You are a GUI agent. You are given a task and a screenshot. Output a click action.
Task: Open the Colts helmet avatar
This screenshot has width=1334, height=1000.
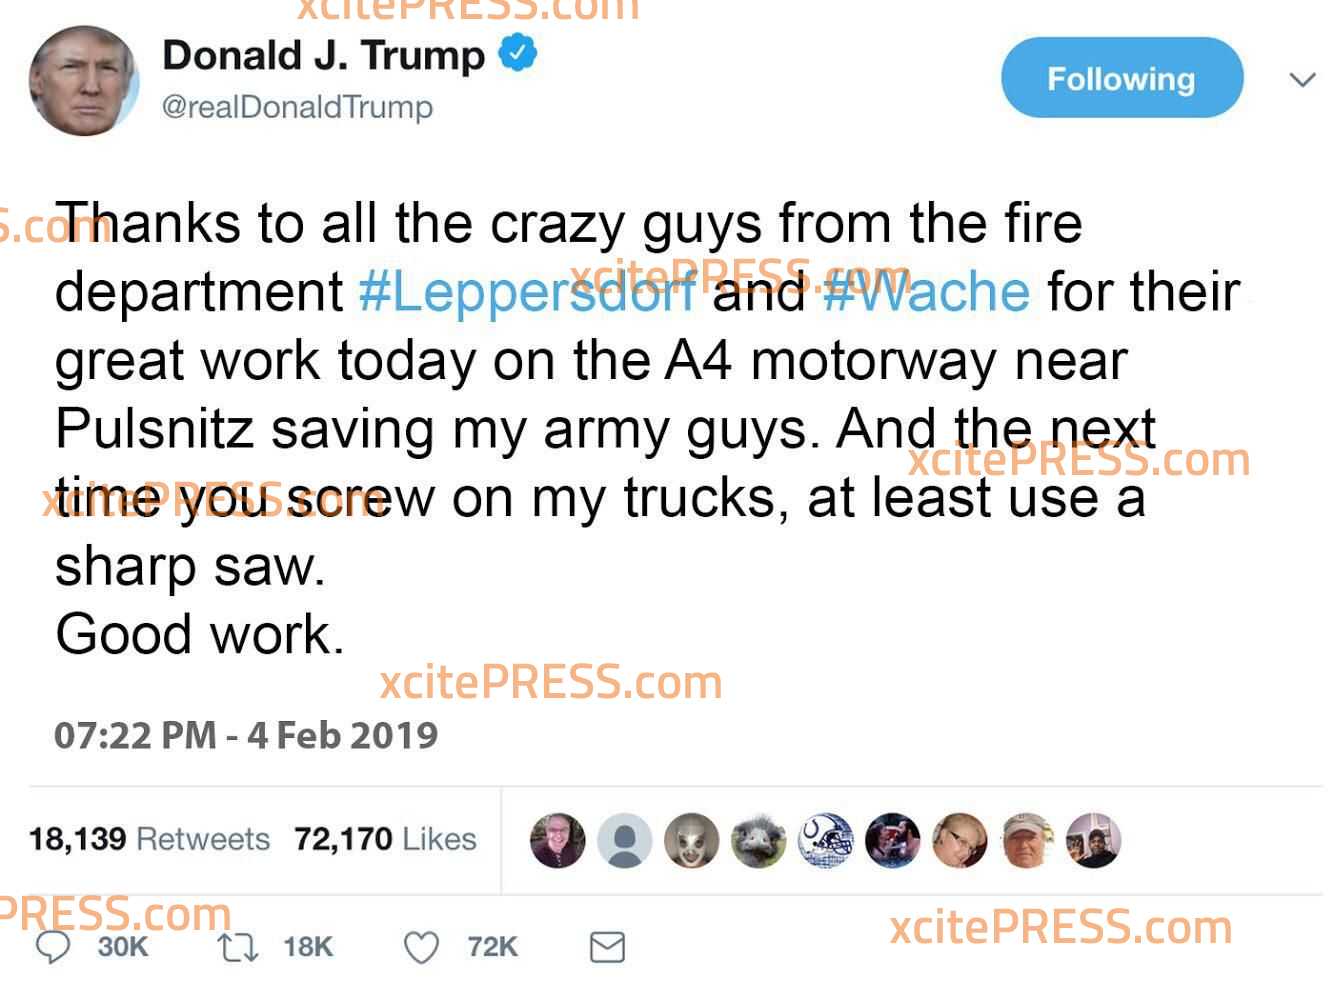click(826, 840)
